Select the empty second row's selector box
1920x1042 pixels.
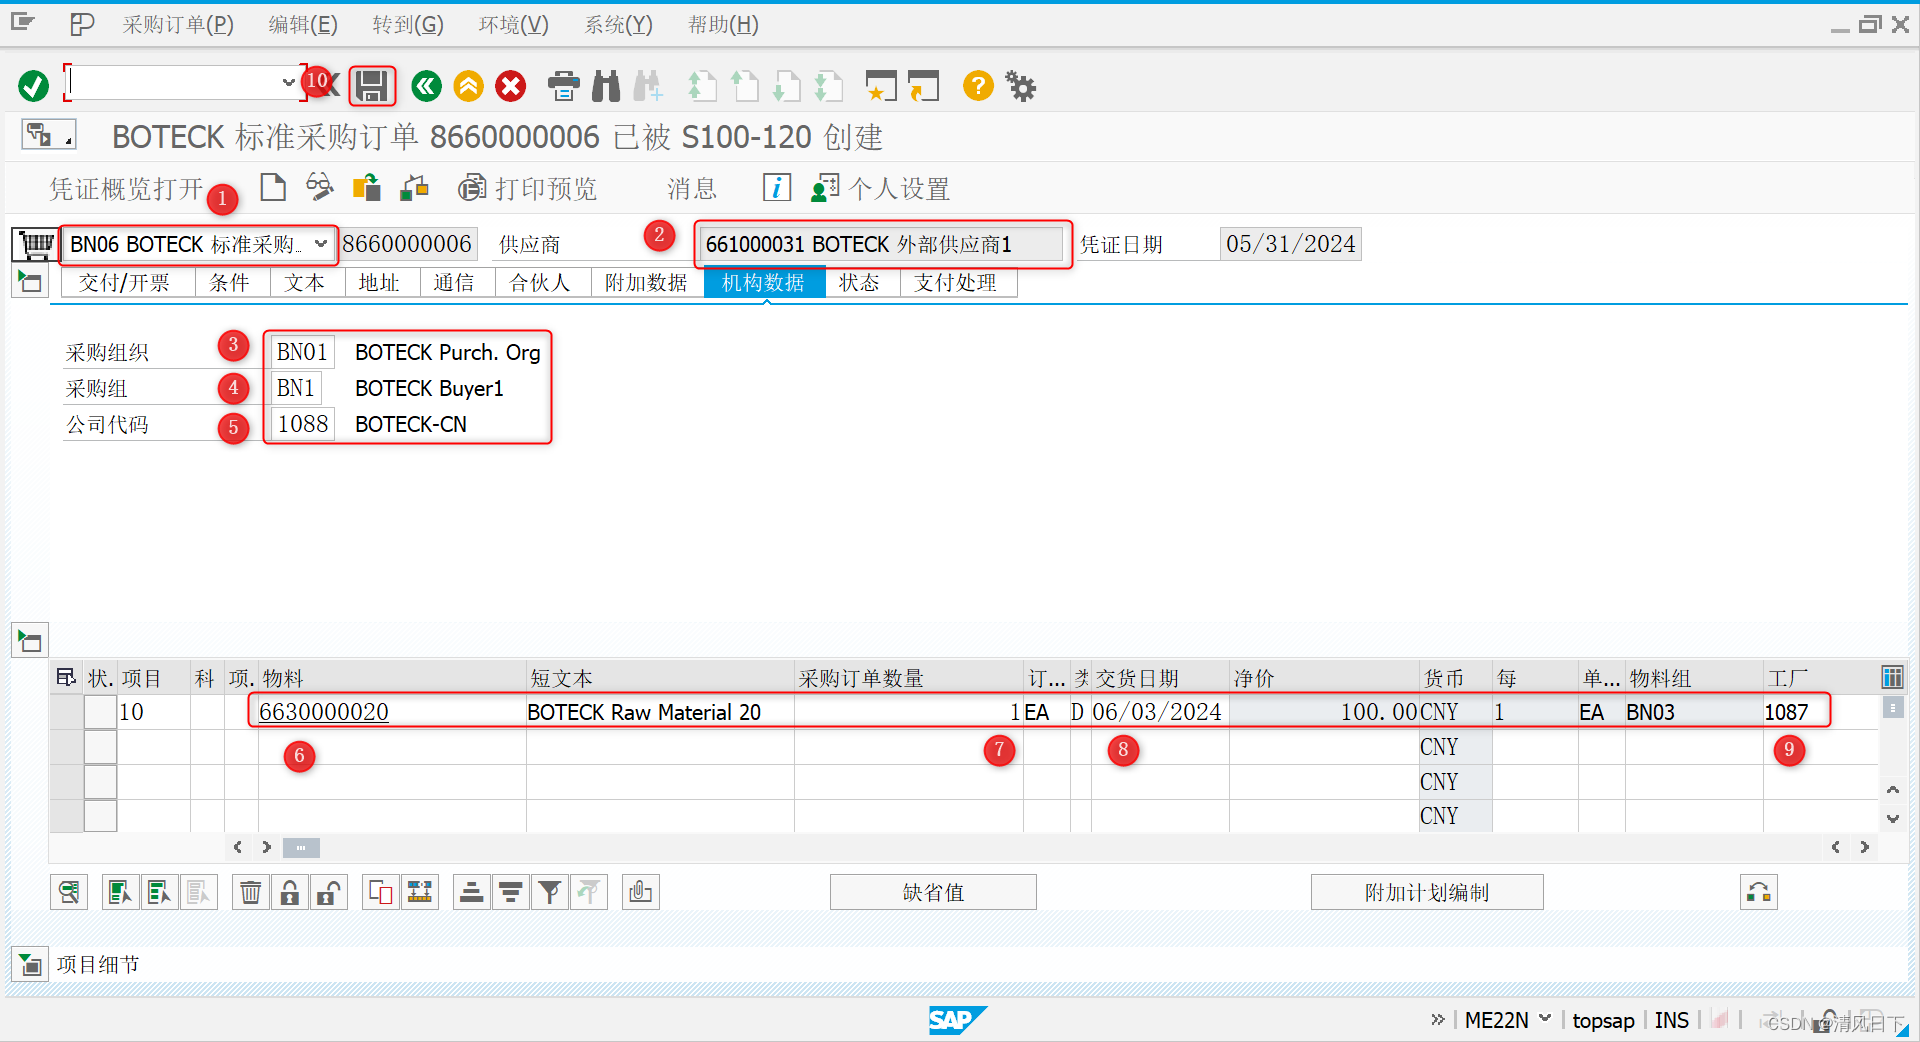pyautogui.click(x=100, y=747)
